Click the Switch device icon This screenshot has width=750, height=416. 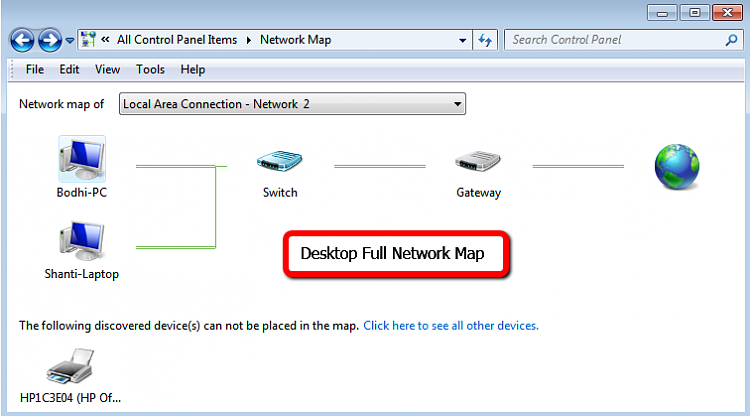tap(280, 161)
